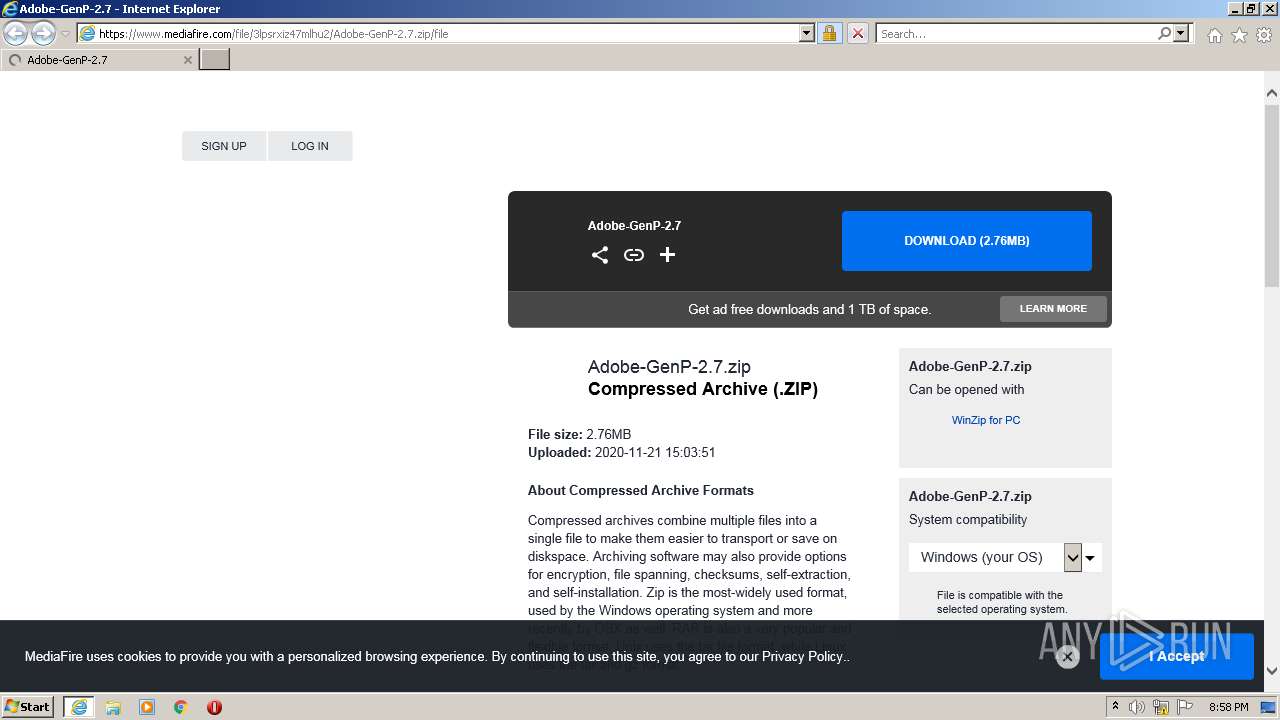Open the search provider dropdown
The height and width of the screenshot is (720, 1280).
(x=1182, y=33)
